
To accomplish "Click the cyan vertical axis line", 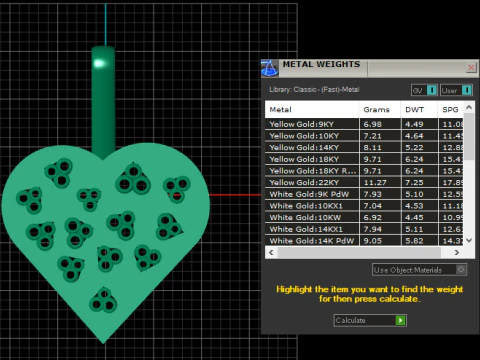I will coord(106,24).
